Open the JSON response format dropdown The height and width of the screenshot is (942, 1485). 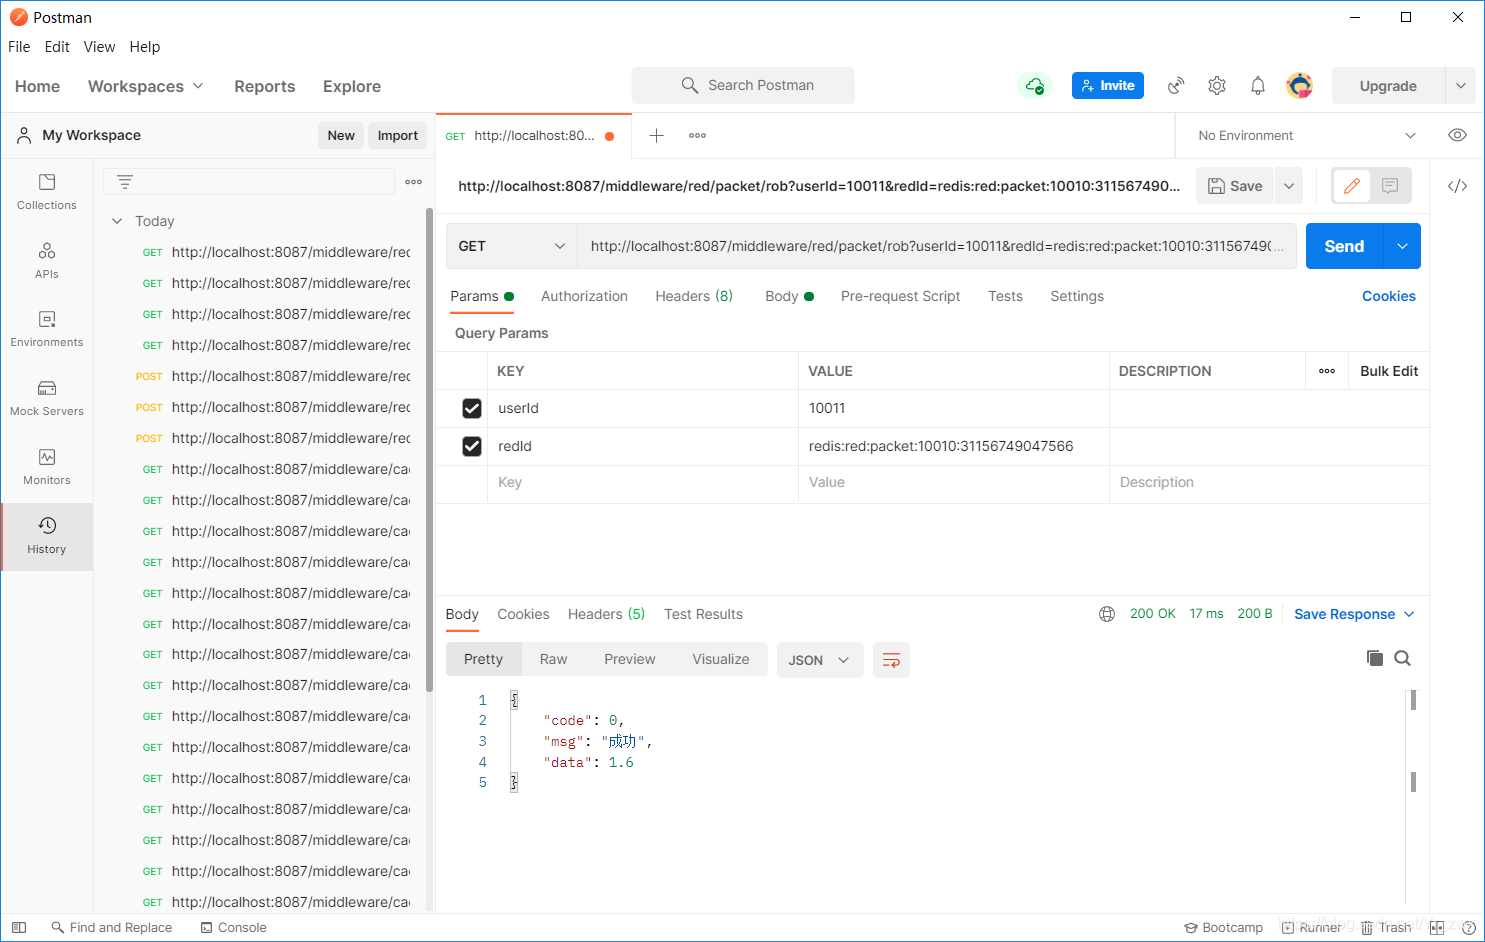pyautogui.click(x=820, y=660)
